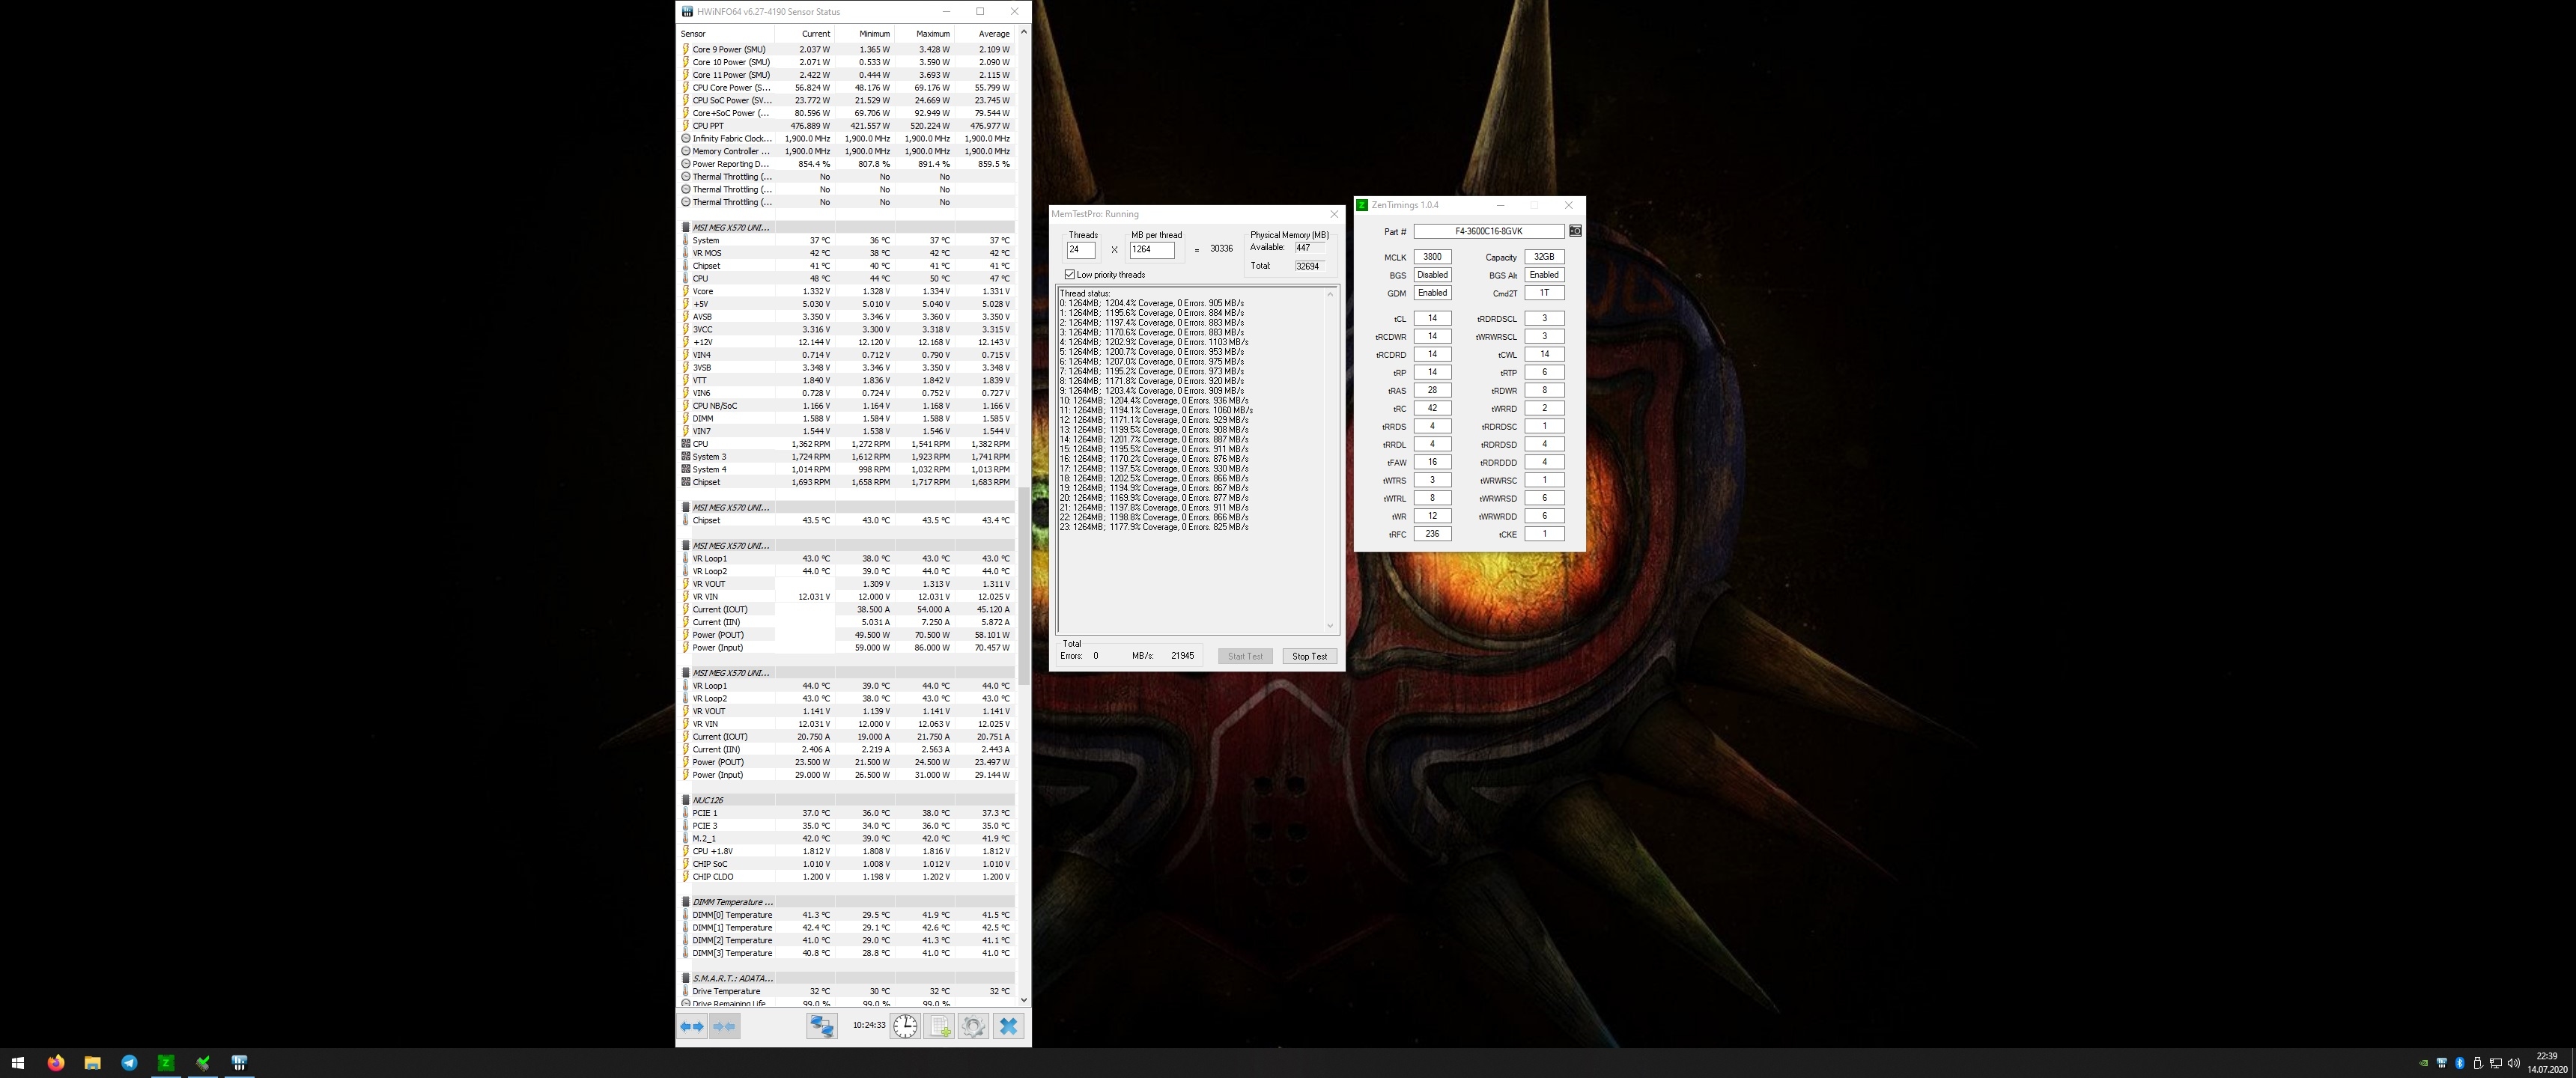Click HWiNFO clock reset-time icon
The image size is (2576, 1078).
coord(905,1026)
